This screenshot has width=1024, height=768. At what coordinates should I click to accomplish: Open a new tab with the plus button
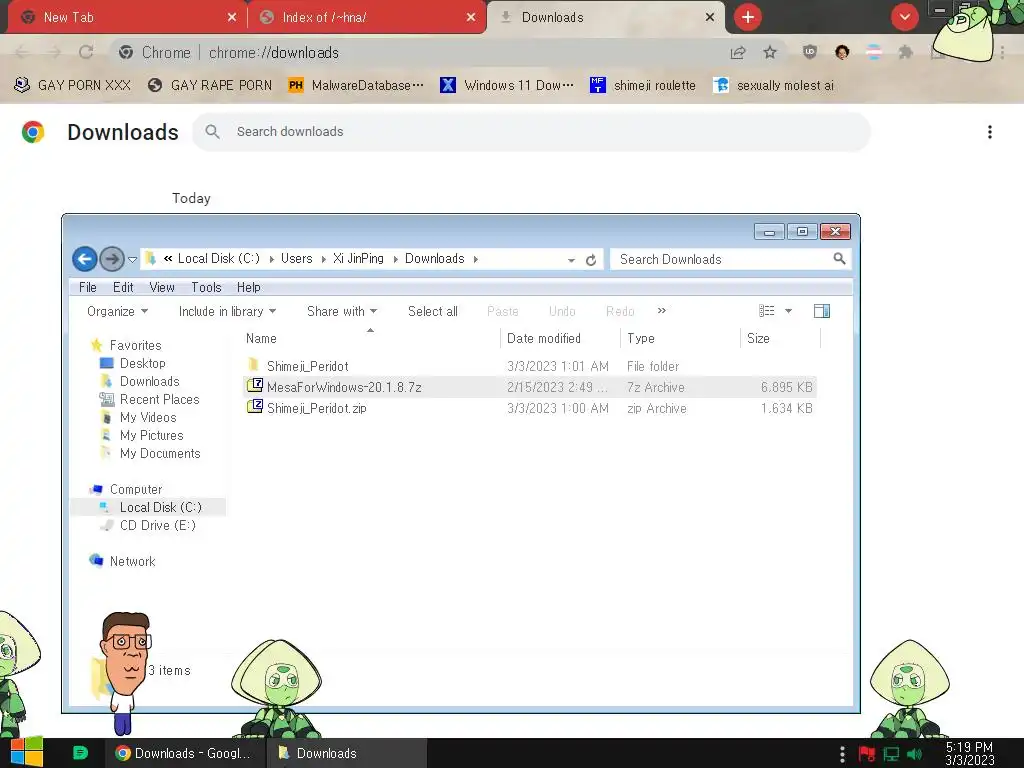(x=748, y=17)
